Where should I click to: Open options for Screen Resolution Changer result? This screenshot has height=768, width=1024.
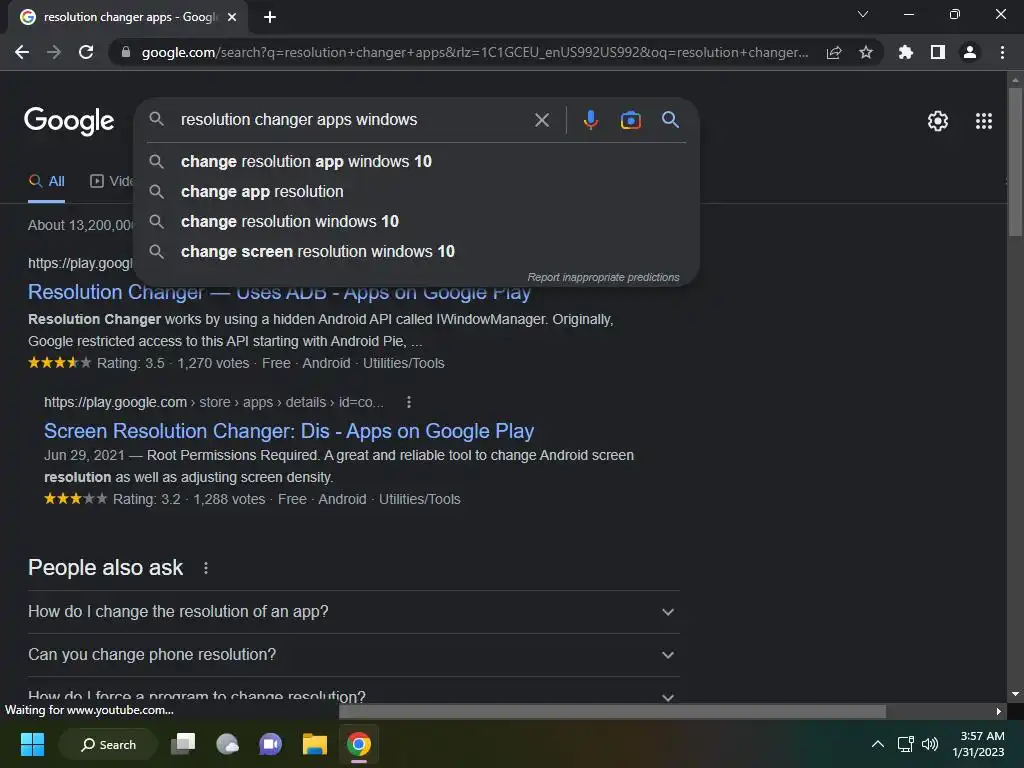pos(409,402)
